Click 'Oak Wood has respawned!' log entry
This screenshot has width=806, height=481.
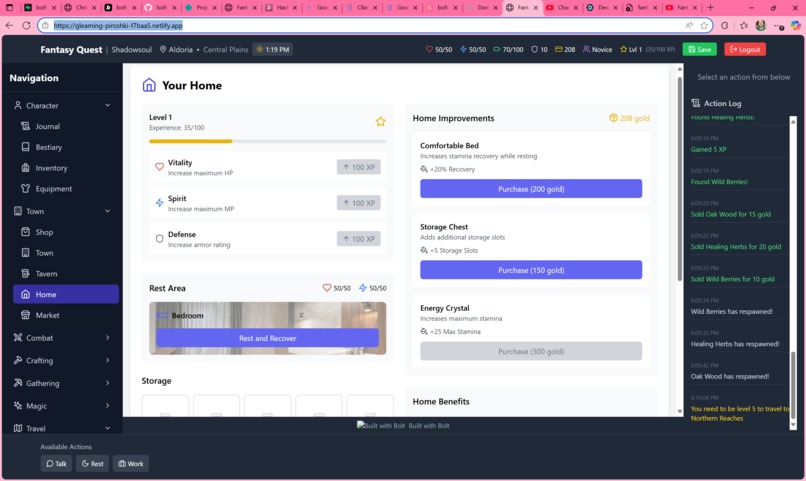coord(729,376)
